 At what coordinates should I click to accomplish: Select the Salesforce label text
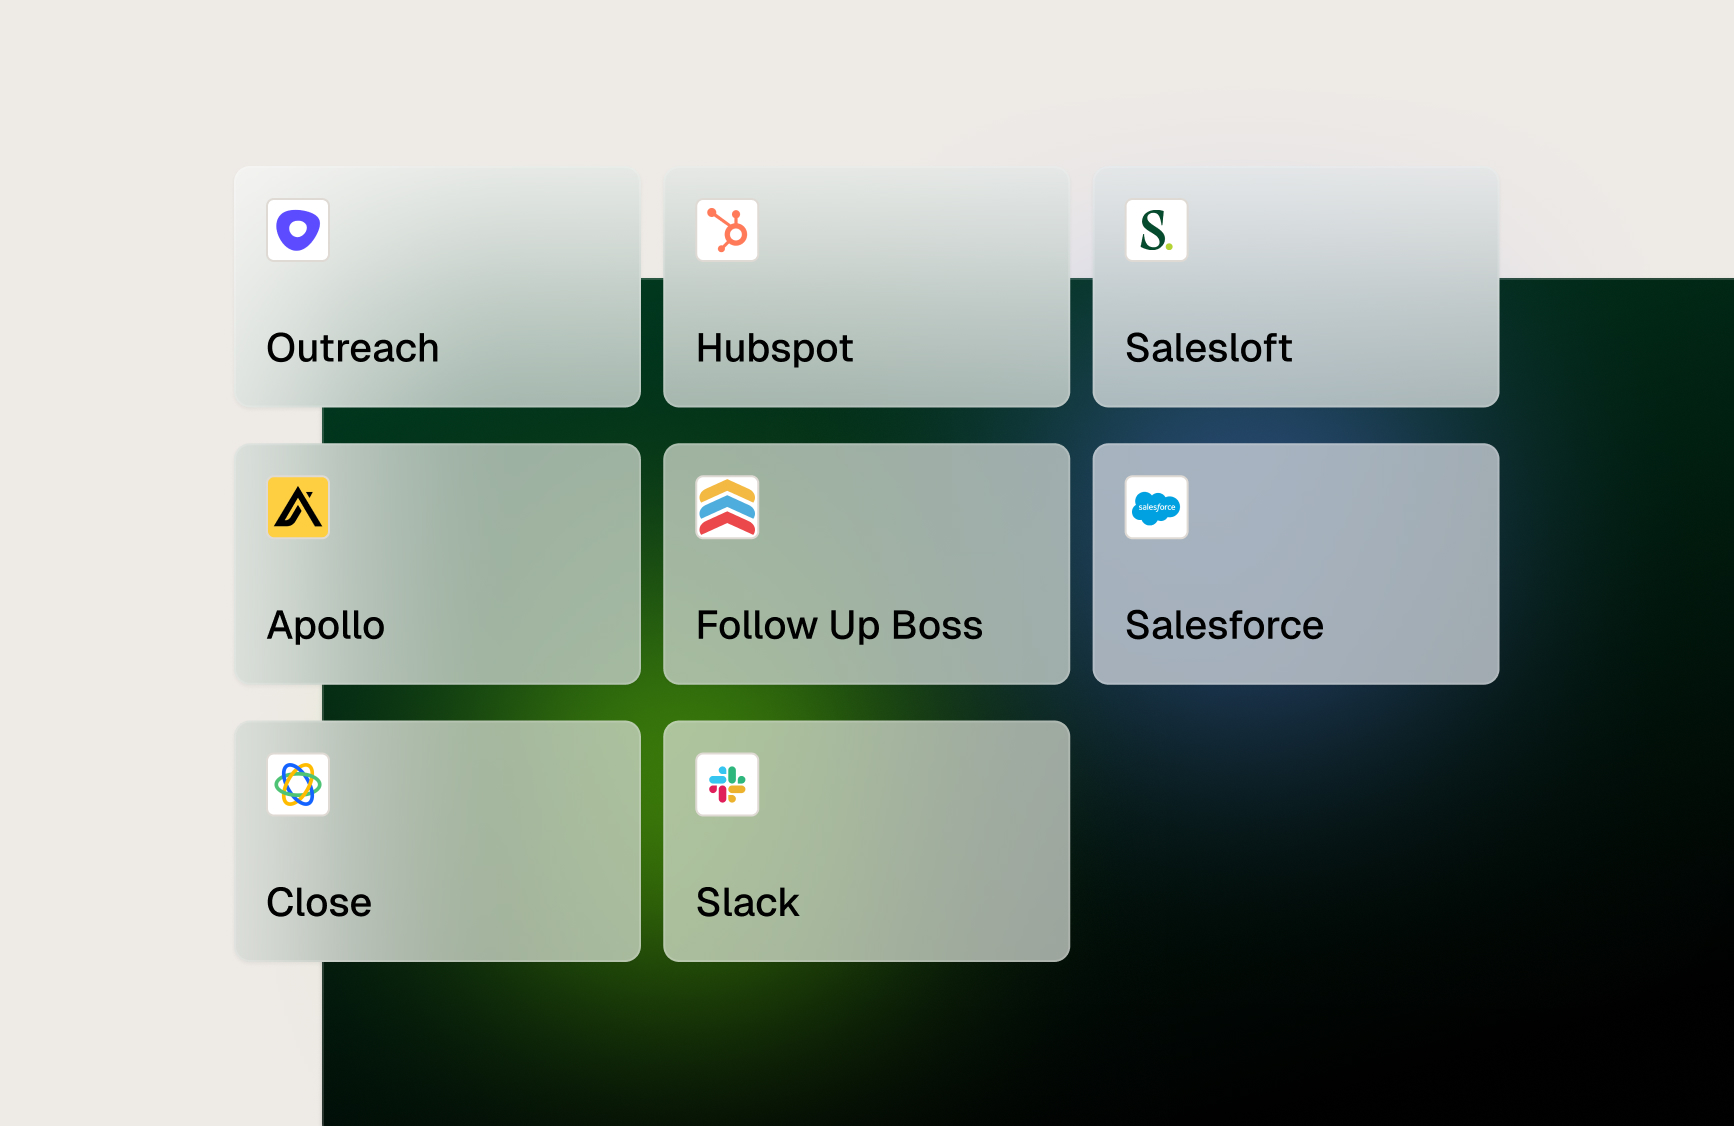1225,625
